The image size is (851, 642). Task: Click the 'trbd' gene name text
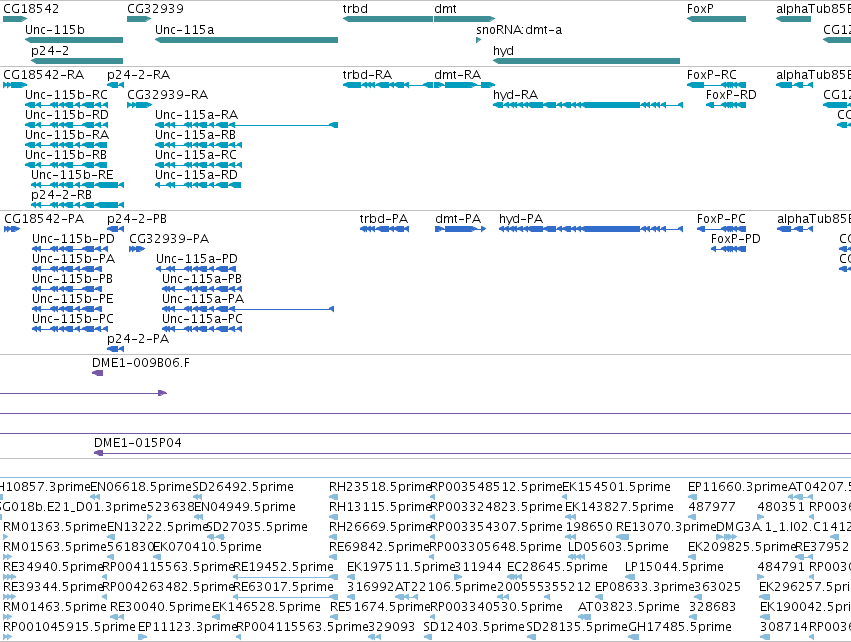(x=355, y=9)
